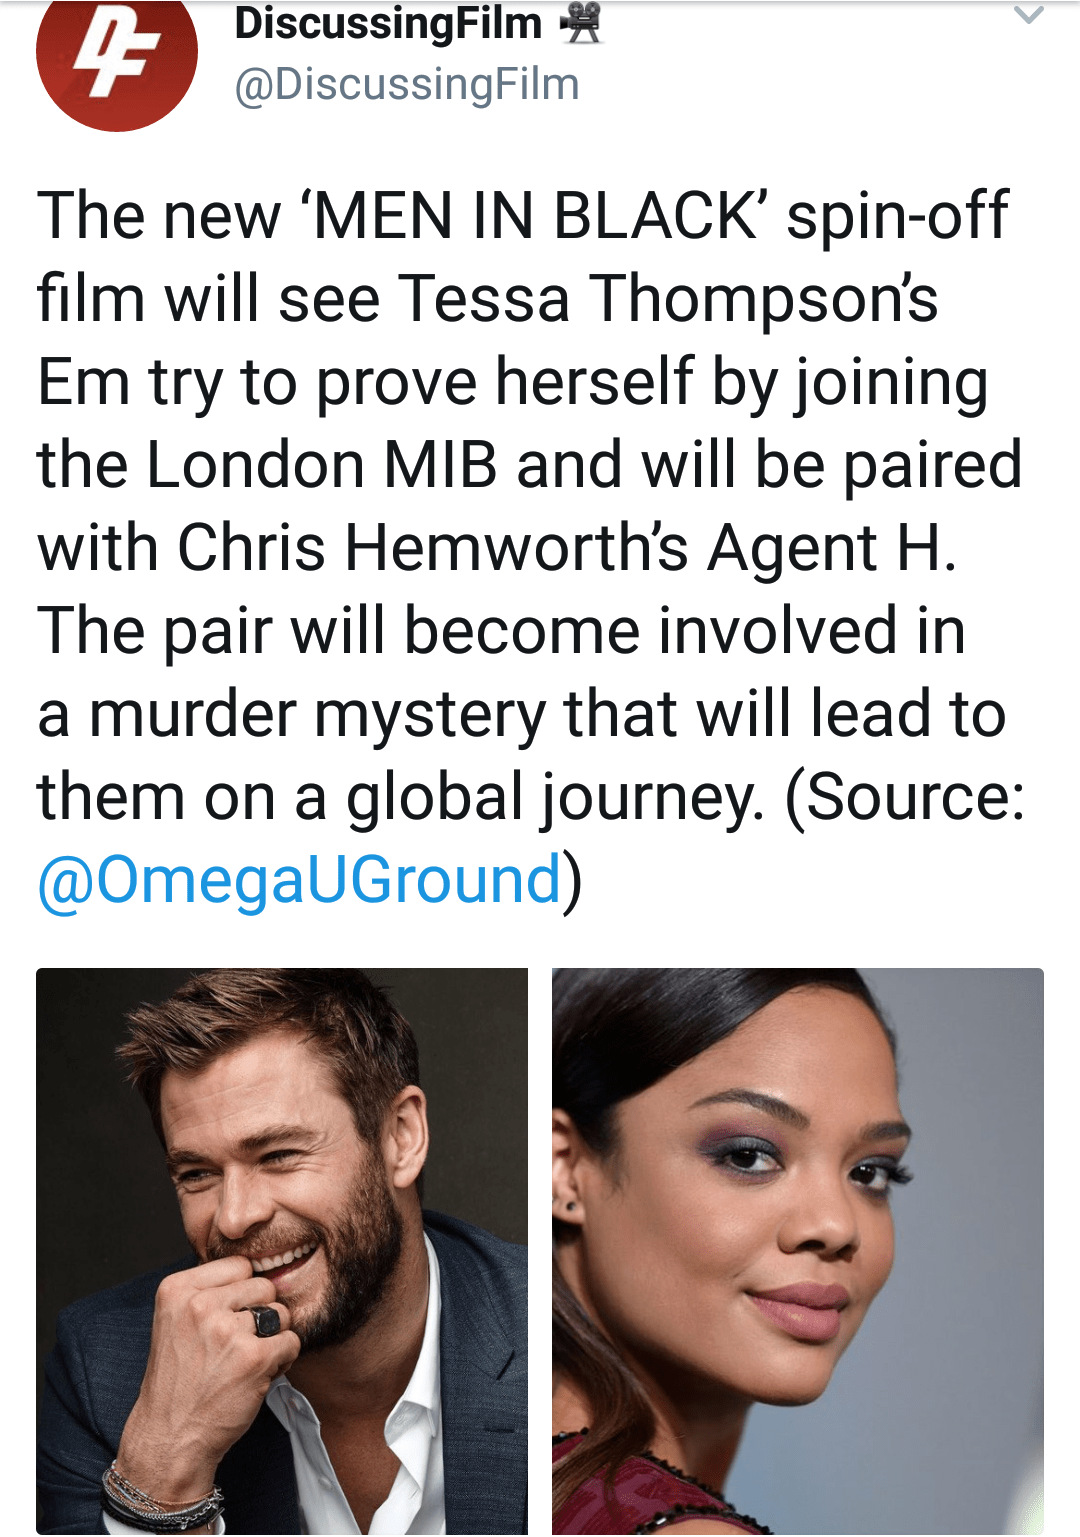The width and height of the screenshot is (1080, 1537).
Task: Open the left photo of the bearded man
Action: point(282,1250)
